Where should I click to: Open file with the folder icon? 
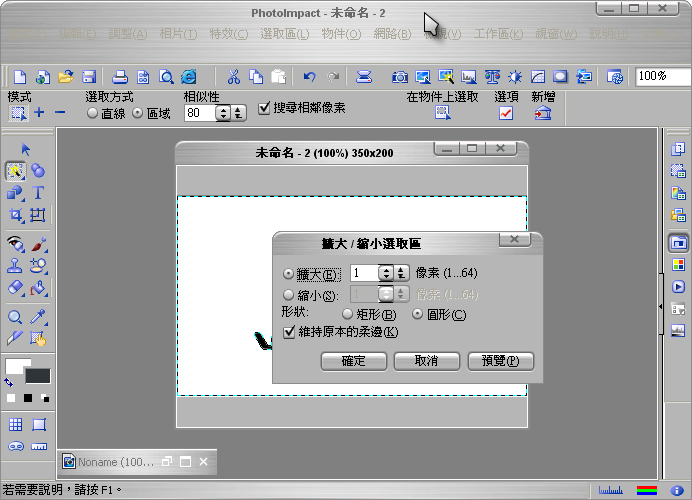[x=66, y=77]
